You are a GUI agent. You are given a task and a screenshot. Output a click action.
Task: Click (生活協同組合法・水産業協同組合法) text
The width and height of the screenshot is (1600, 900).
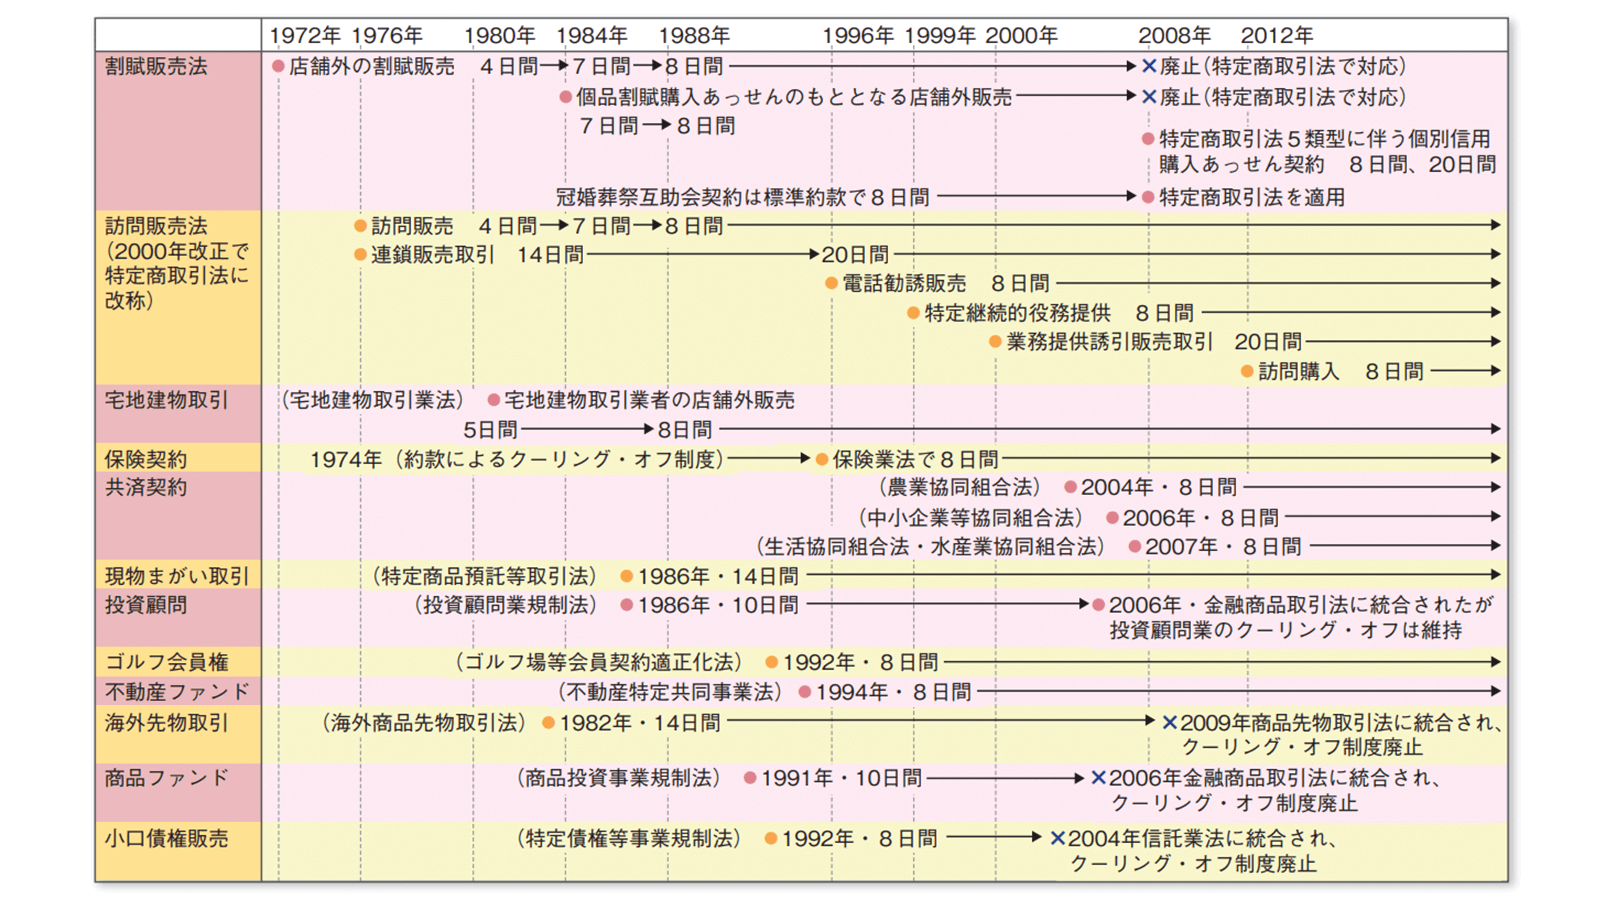tap(931, 547)
